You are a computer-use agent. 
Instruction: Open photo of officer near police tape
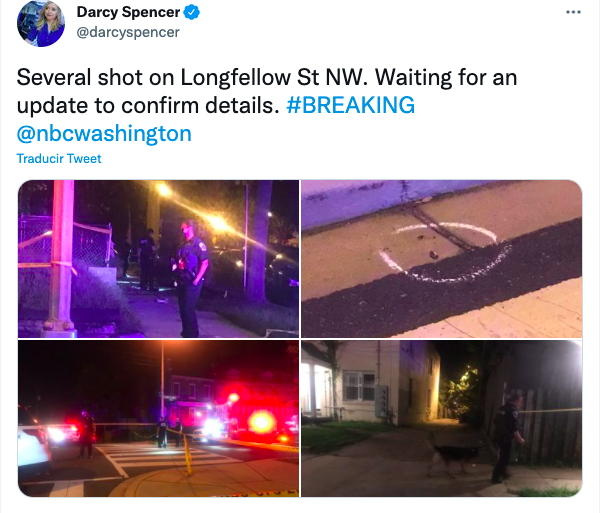pos(158,259)
